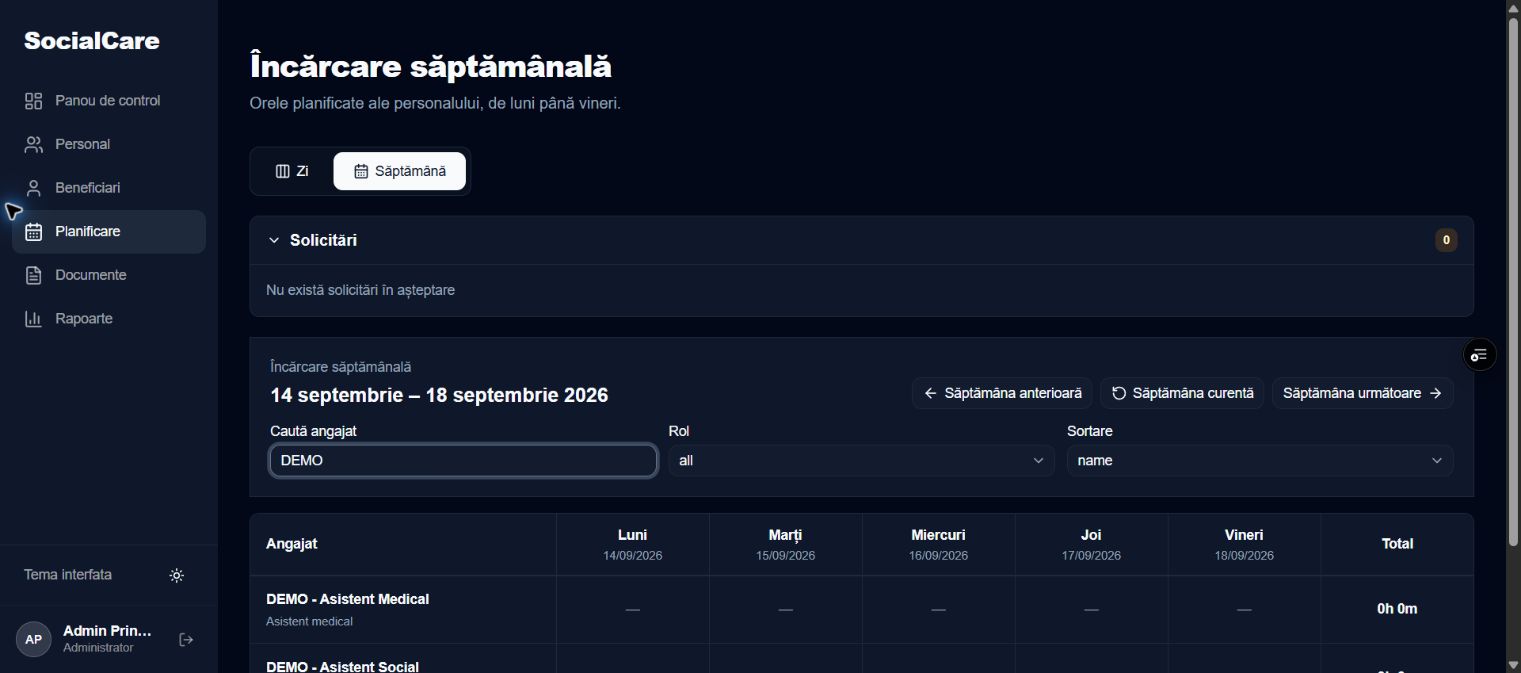Jump to Săptămâna următoare
This screenshot has height=673, width=1521.
[1362, 393]
